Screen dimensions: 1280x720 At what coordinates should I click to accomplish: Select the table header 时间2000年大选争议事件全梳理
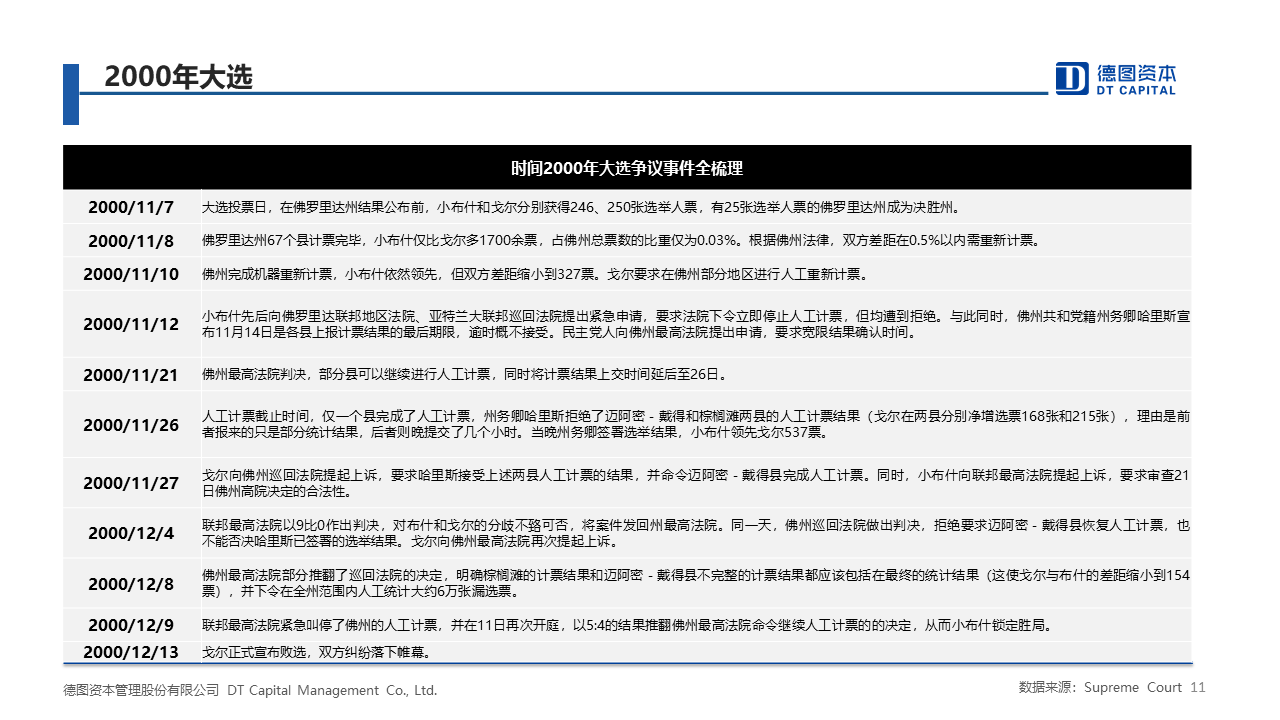(627, 168)
